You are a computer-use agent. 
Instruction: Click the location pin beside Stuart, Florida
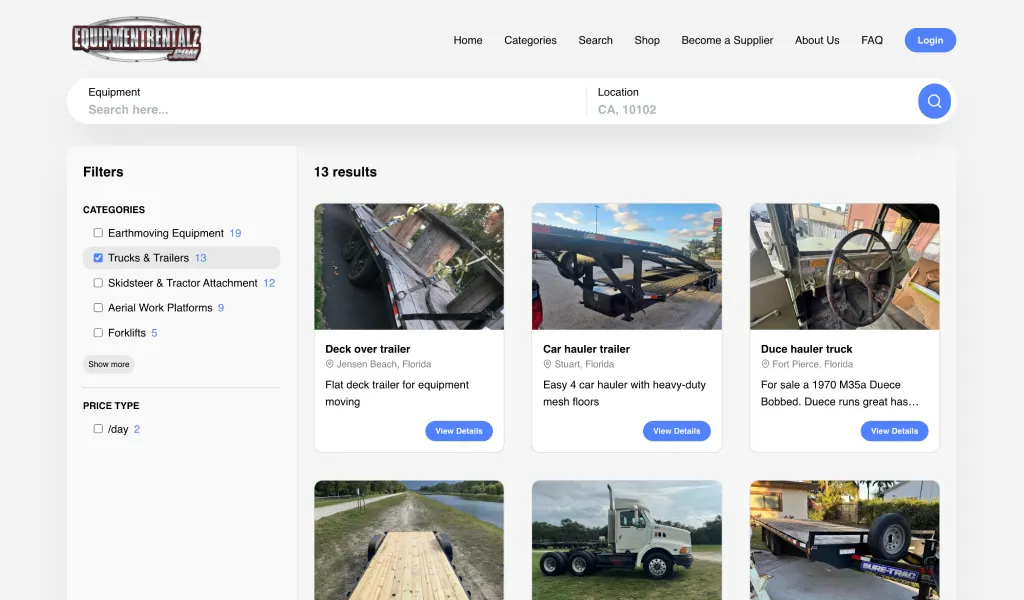(x=548, y=364)
